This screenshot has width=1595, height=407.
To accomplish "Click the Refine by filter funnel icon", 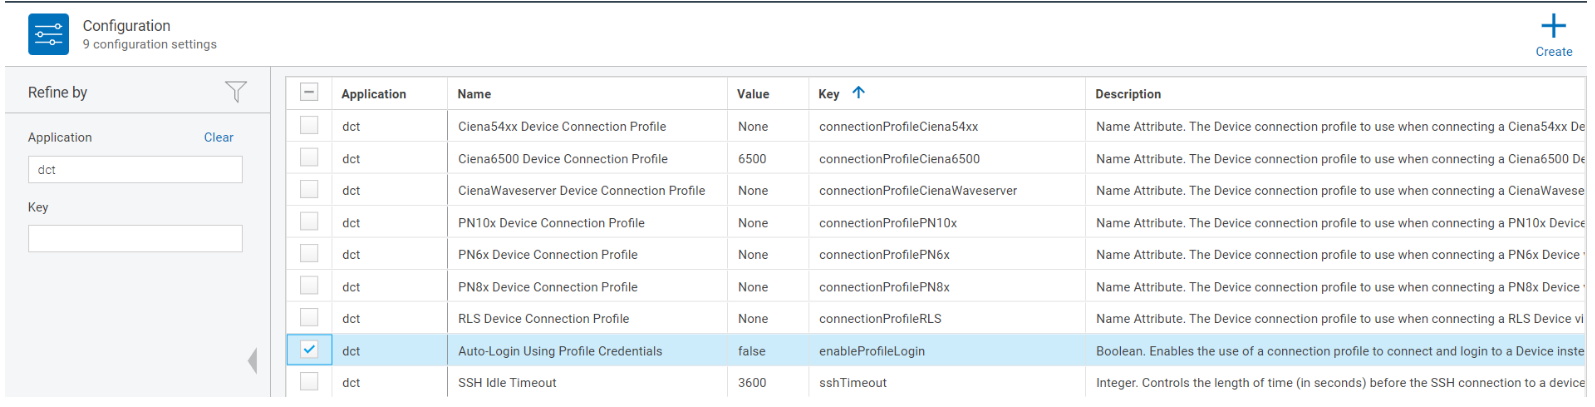I will pos(235,92).
